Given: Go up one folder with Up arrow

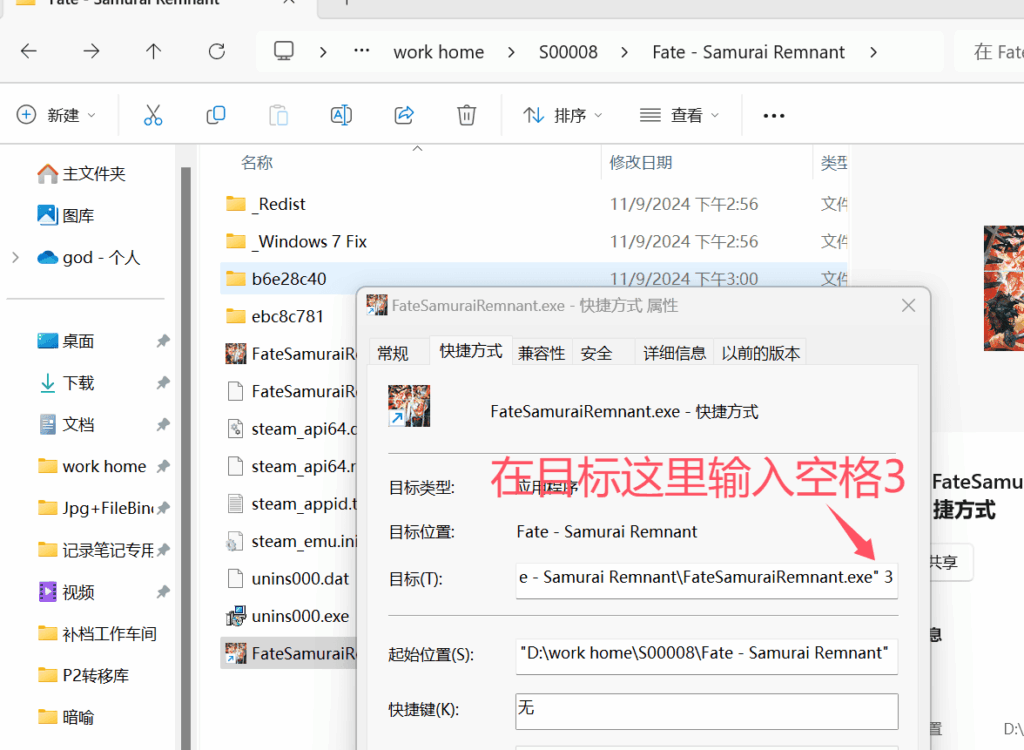Looking at the screenshot, I should pos(153,52).
